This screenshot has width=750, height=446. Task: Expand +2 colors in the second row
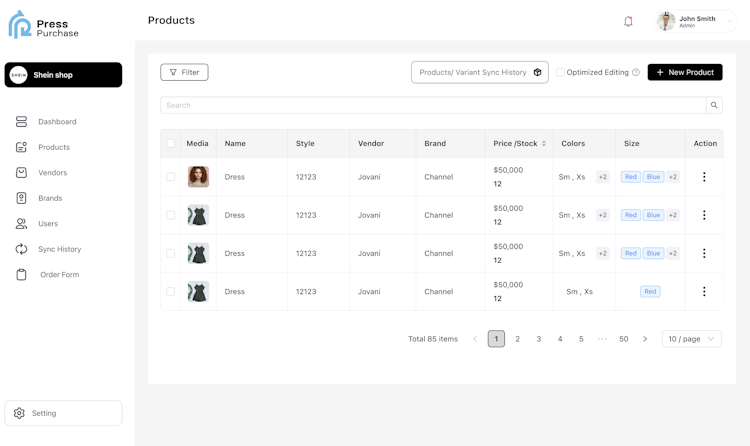(x=603, y=215)
